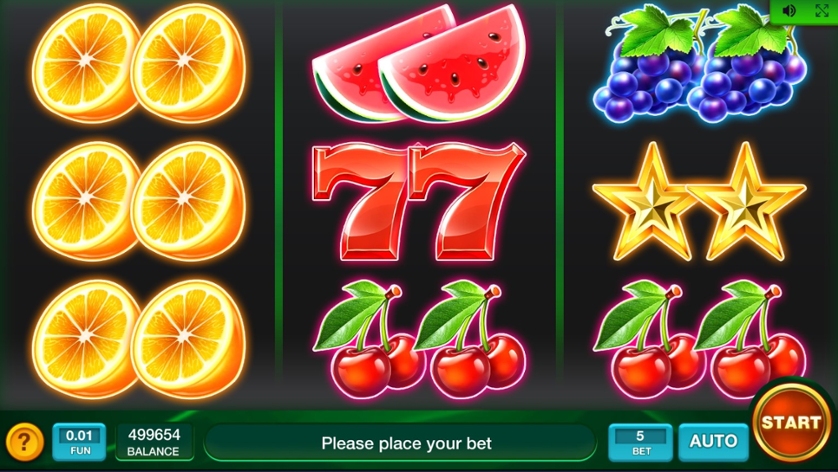Viewport: 838px width, 472px height.
Task: Click the 499654 BALANCE display
Action: 154,442
